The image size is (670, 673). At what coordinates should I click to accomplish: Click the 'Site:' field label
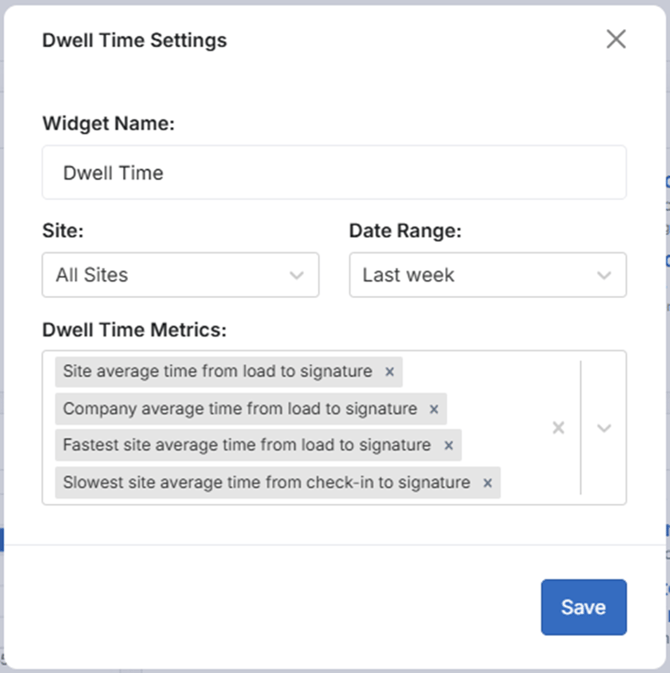pyautogui.click(x=62, y=230)
